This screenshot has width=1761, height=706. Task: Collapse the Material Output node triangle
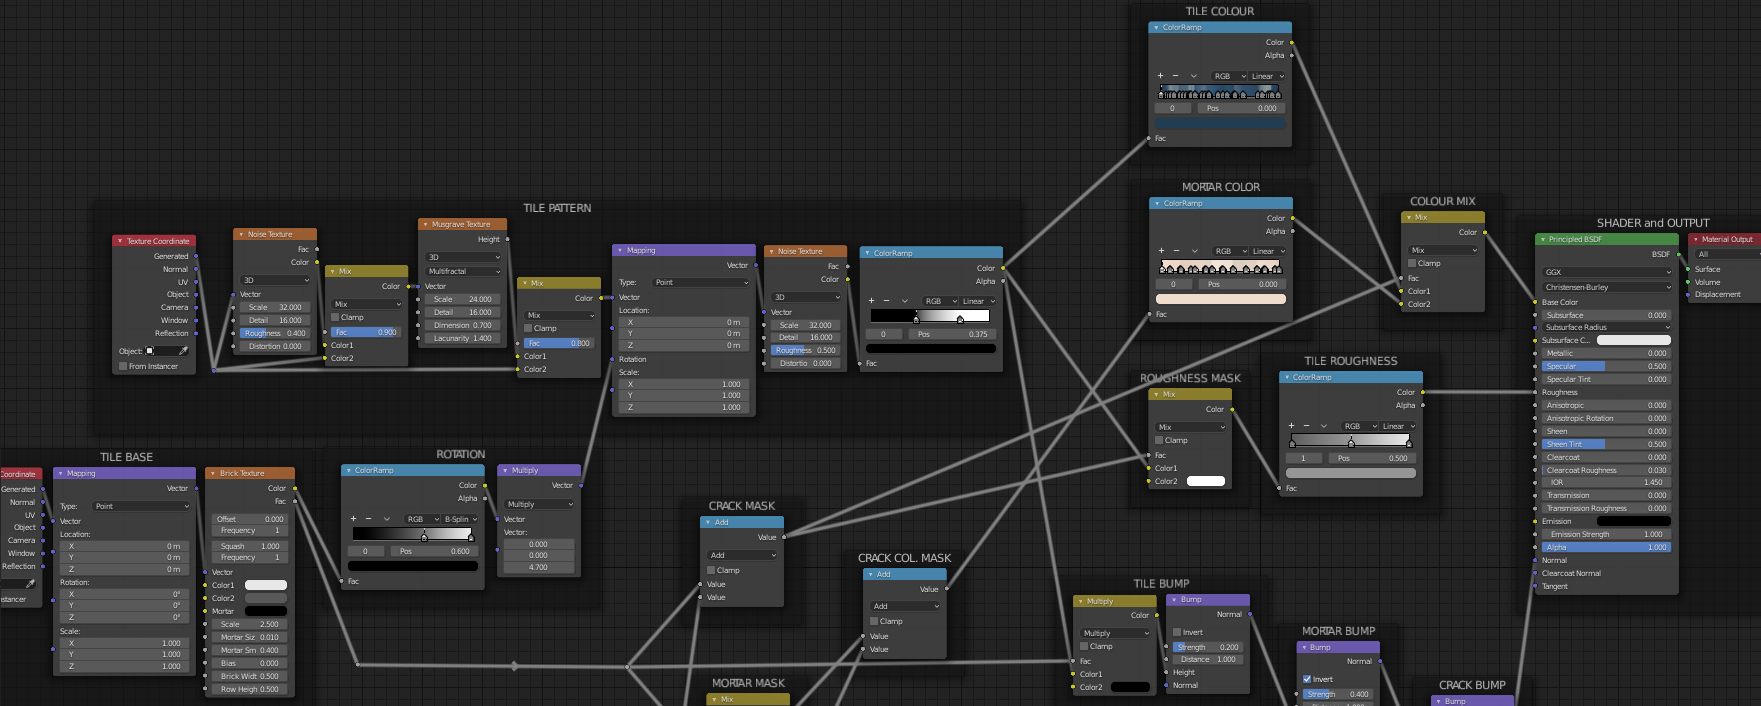point(1695,240)
